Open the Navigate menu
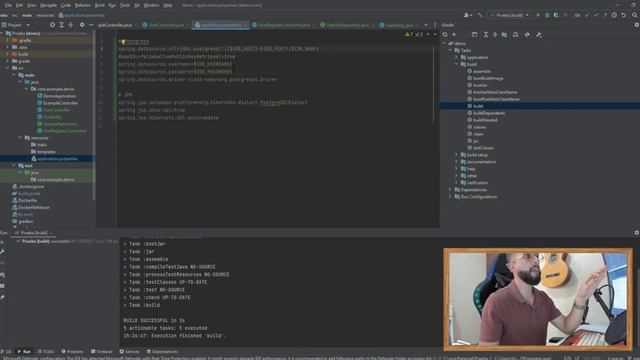 tap(48, 5)
